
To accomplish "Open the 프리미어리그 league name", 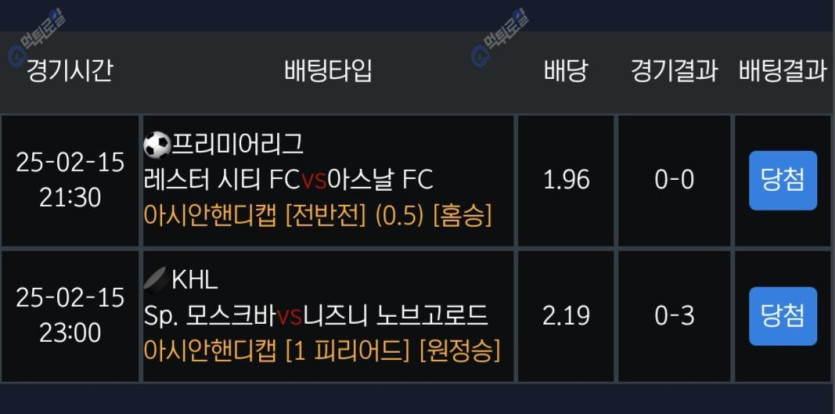I will [x=238, y=146].
